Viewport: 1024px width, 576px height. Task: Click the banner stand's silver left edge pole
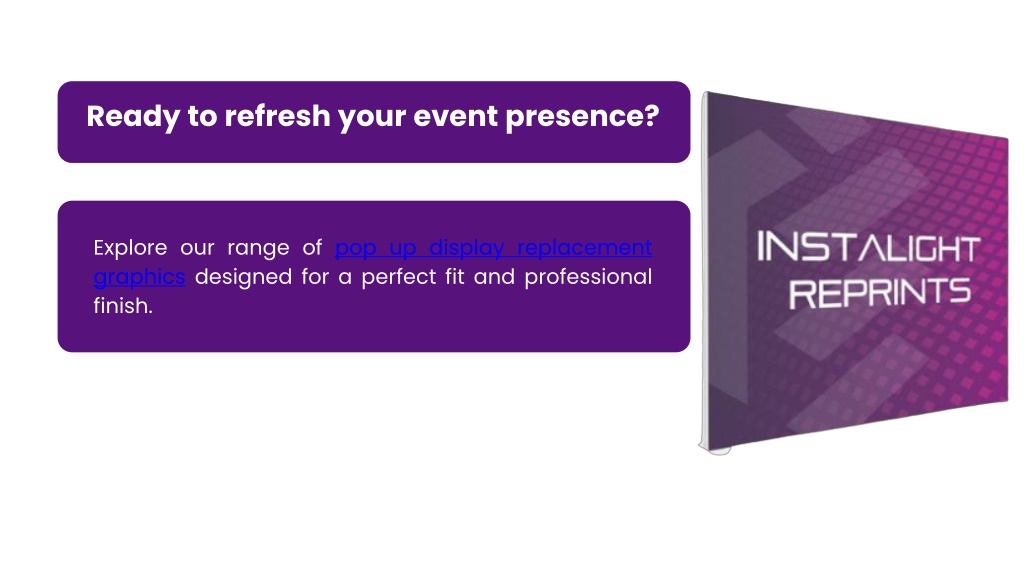click(705, 269)
